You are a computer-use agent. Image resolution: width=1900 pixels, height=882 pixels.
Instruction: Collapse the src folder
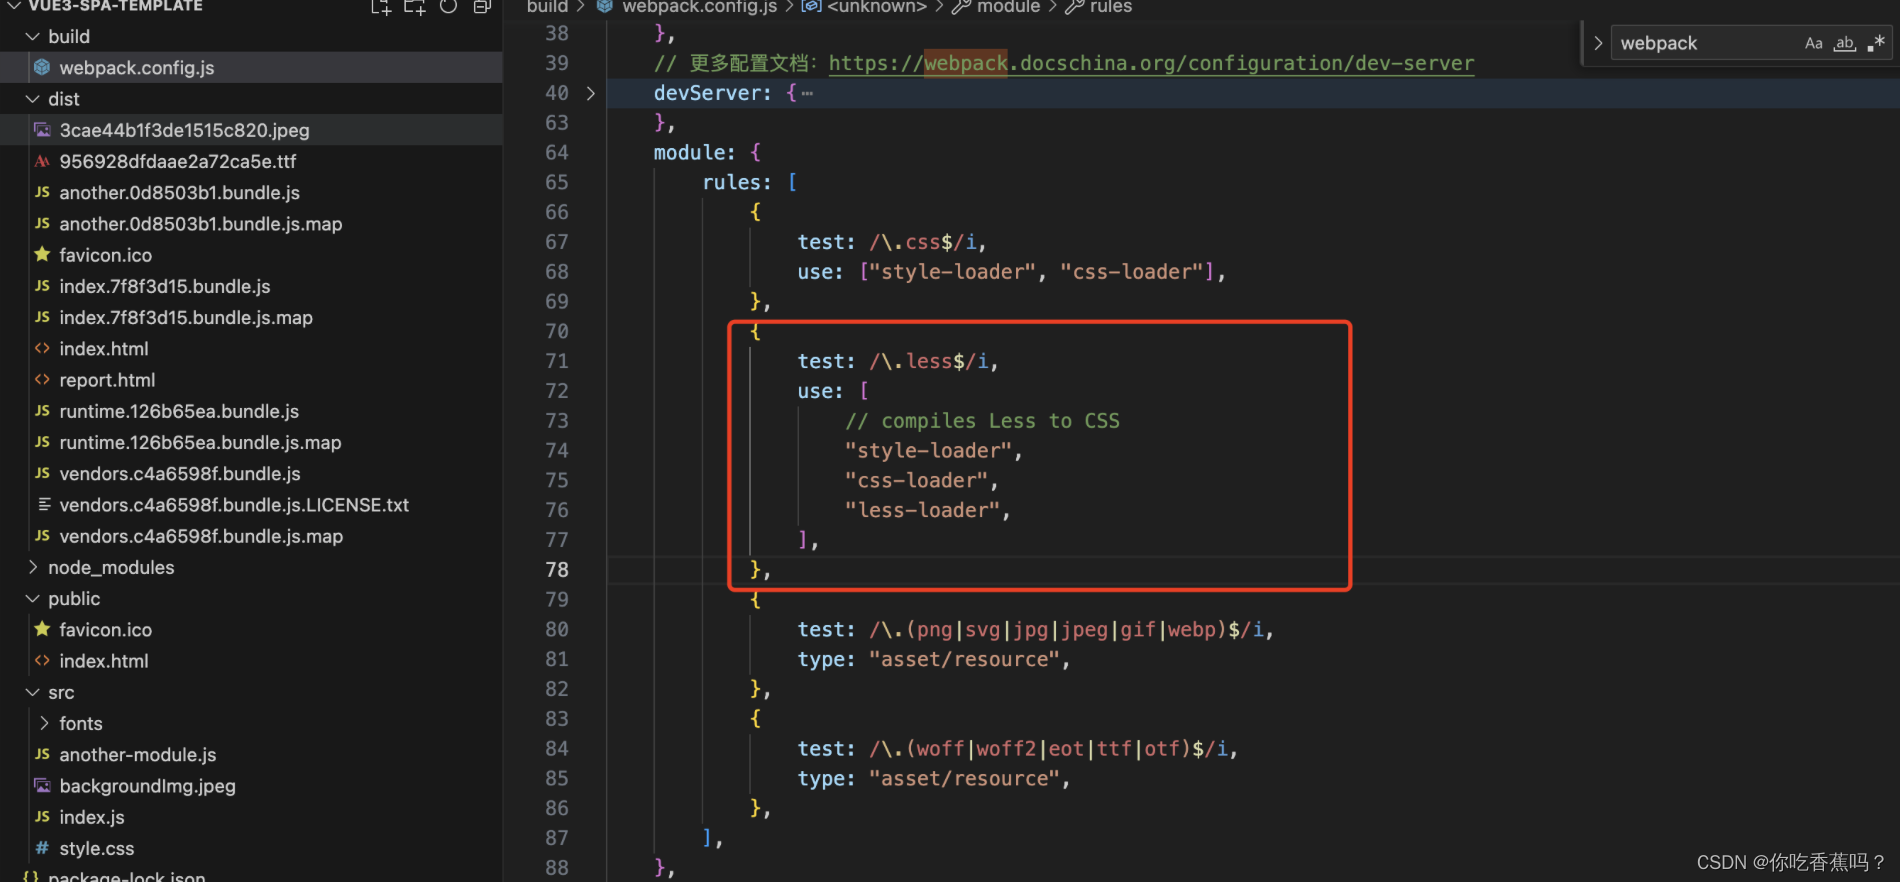click(32, 692)
